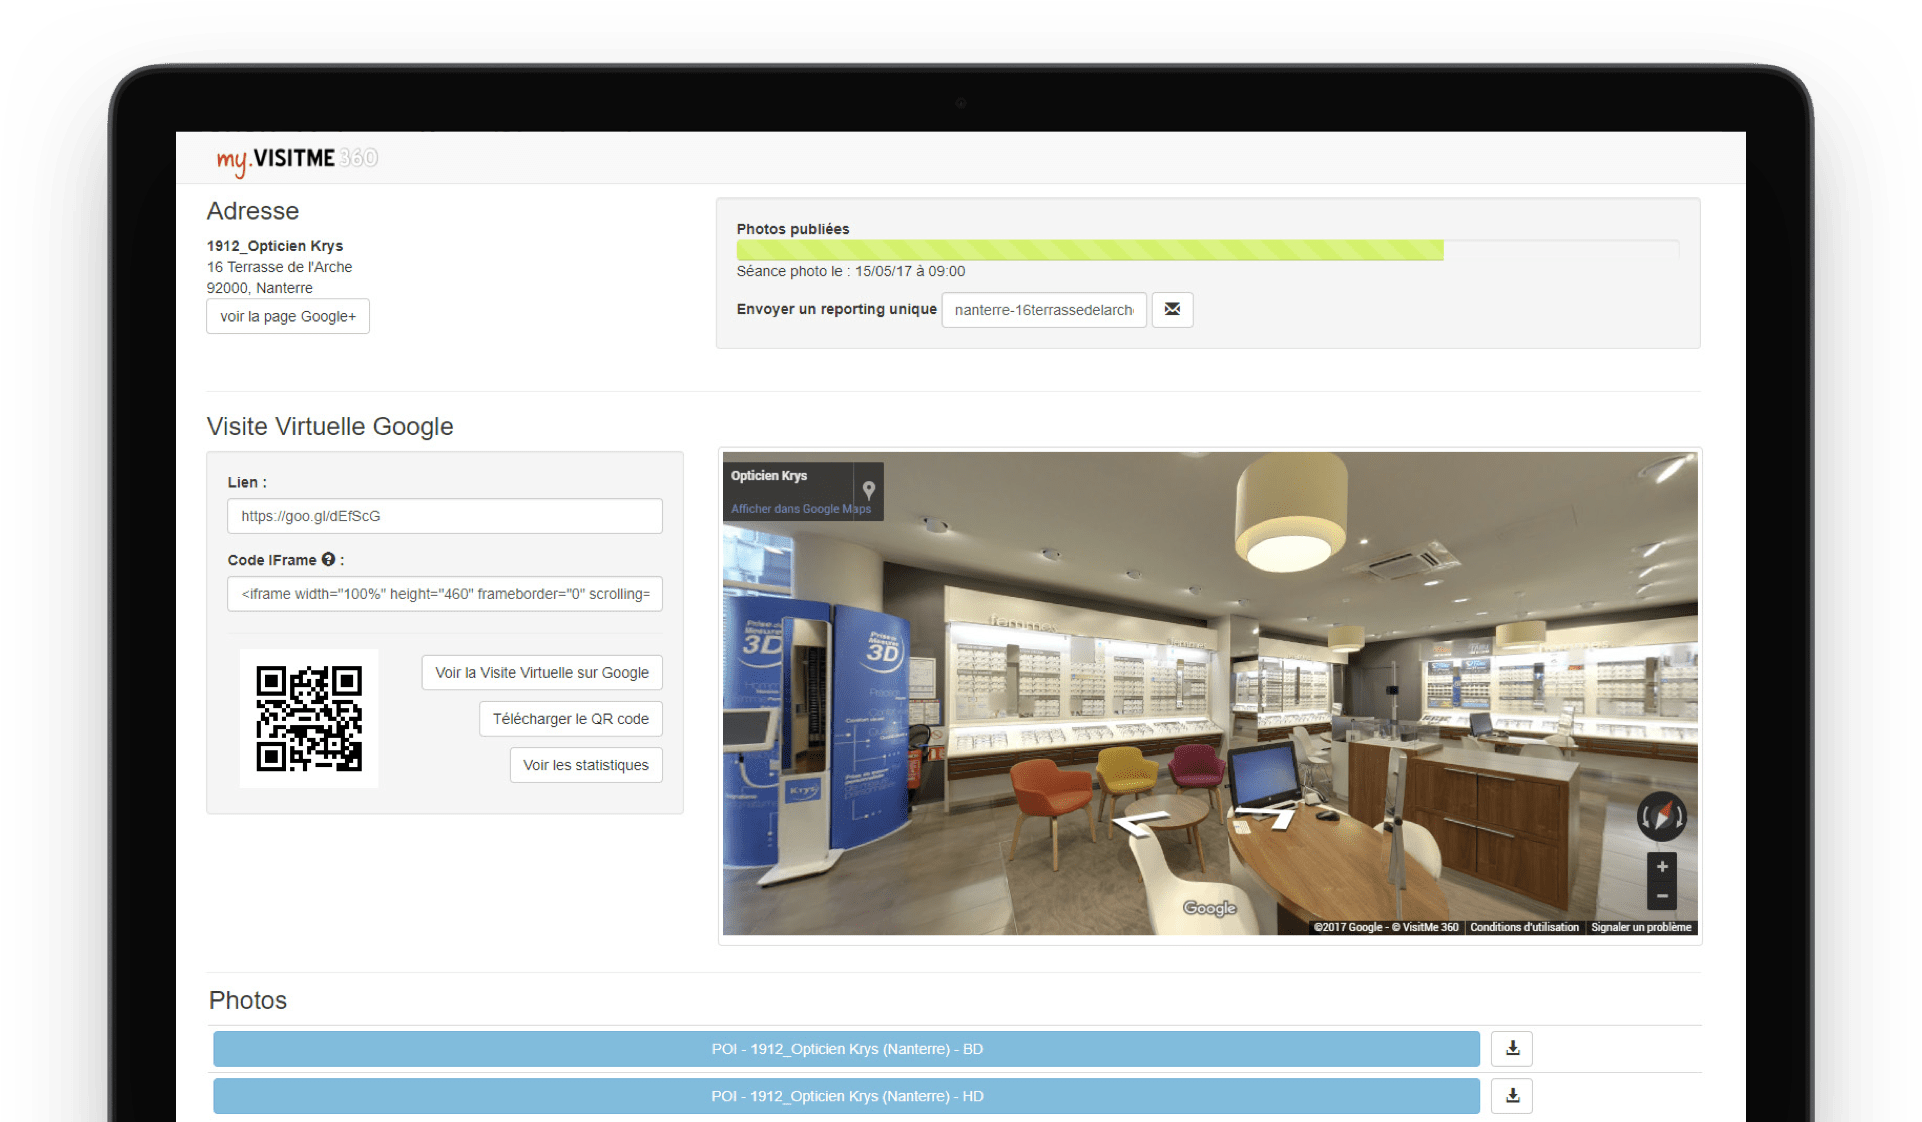Click the 'Adresse' heading

point(253,211)
